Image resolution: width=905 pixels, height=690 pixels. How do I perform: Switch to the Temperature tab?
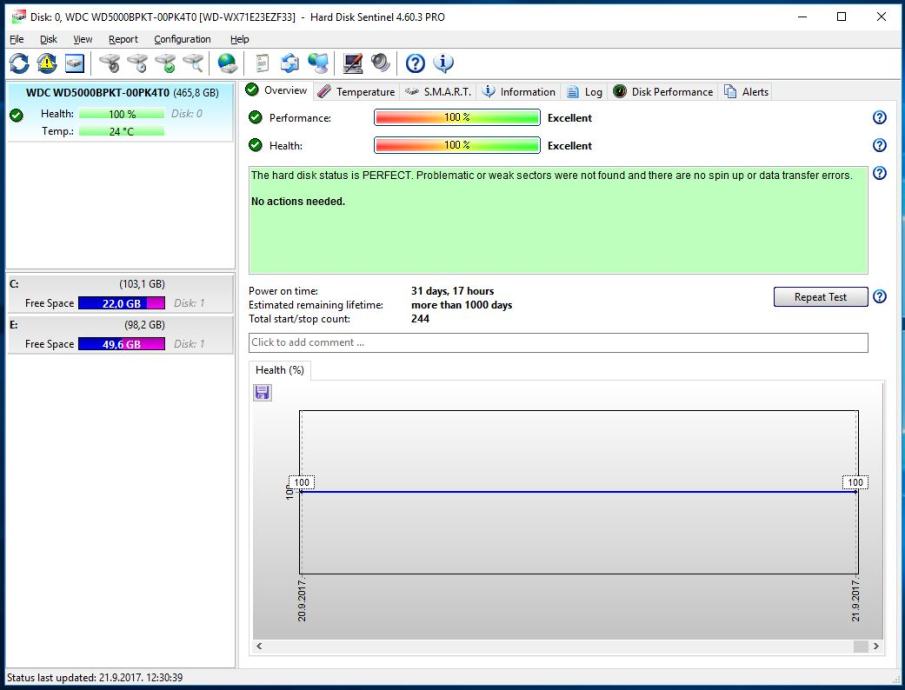coord(356,92)
